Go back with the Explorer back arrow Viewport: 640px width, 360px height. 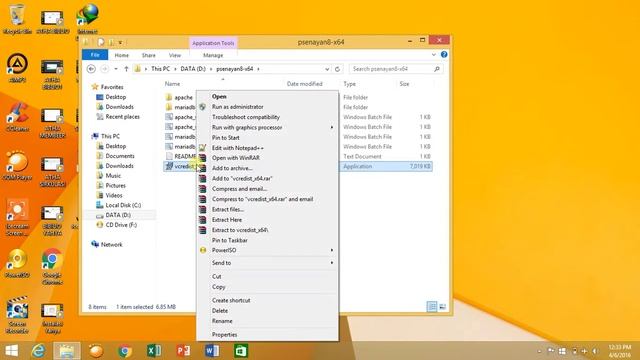tap(91, 69)
